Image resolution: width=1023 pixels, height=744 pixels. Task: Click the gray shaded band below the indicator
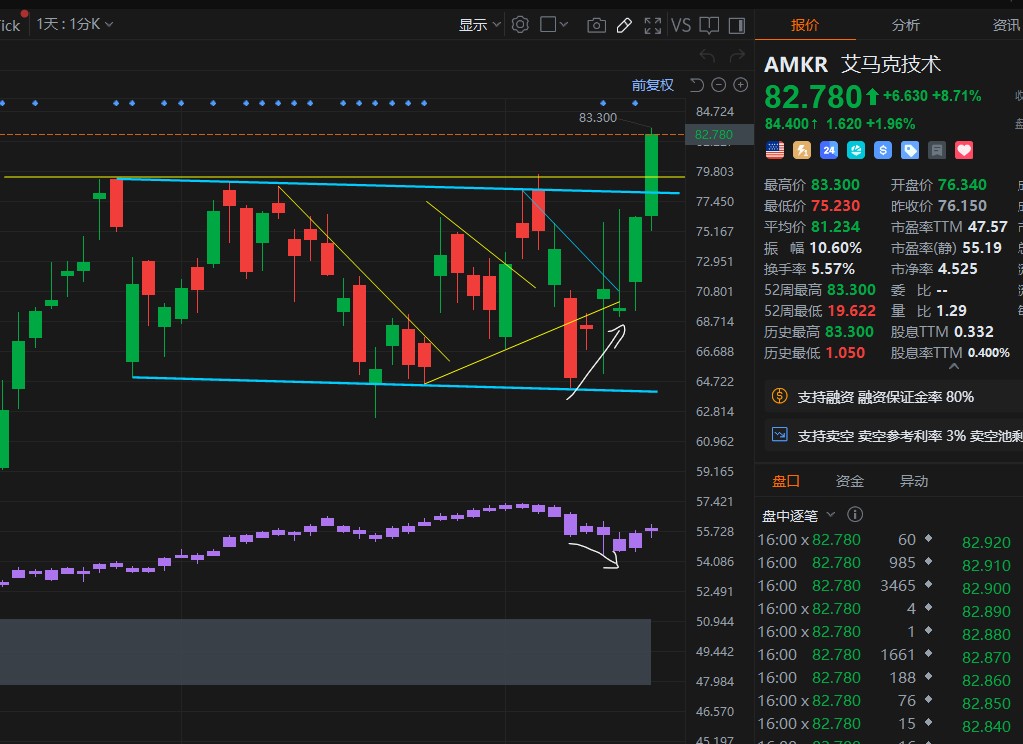[325, 651]
